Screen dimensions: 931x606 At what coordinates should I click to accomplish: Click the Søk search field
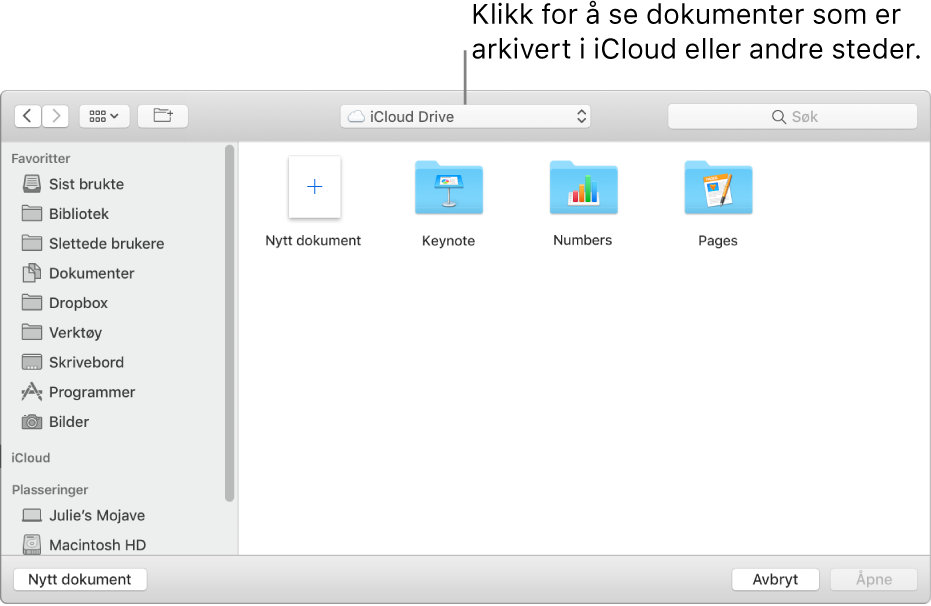click(793, 116)
